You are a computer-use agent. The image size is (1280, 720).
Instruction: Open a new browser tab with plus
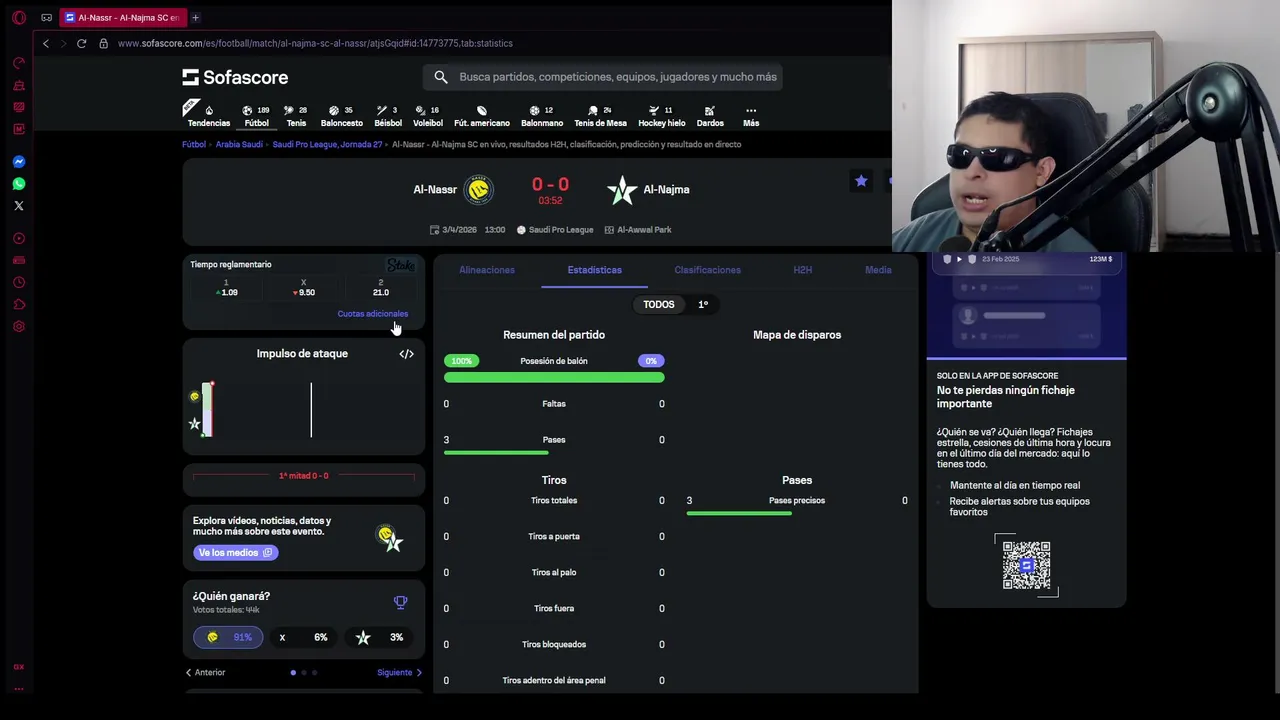[x=195, y=18]
